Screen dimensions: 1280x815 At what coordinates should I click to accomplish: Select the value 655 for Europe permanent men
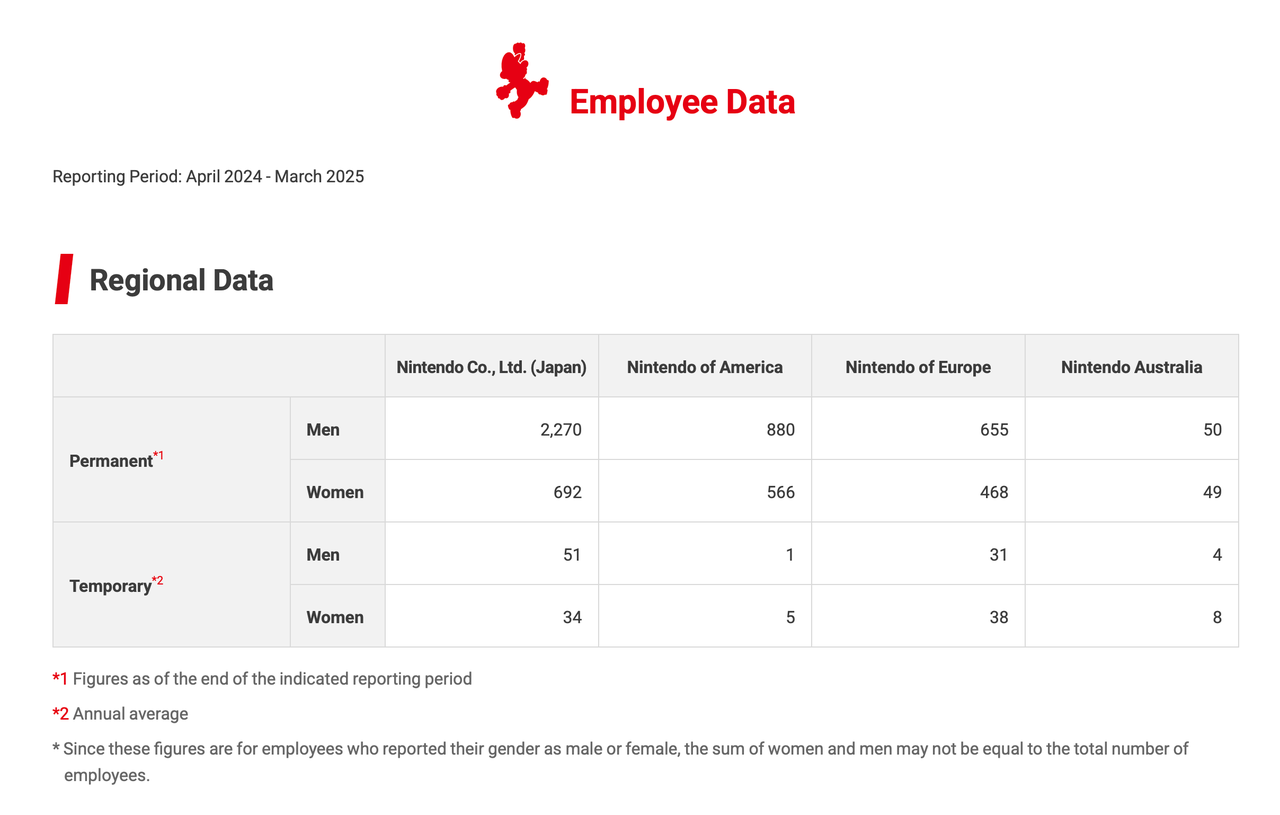[994, 430]
